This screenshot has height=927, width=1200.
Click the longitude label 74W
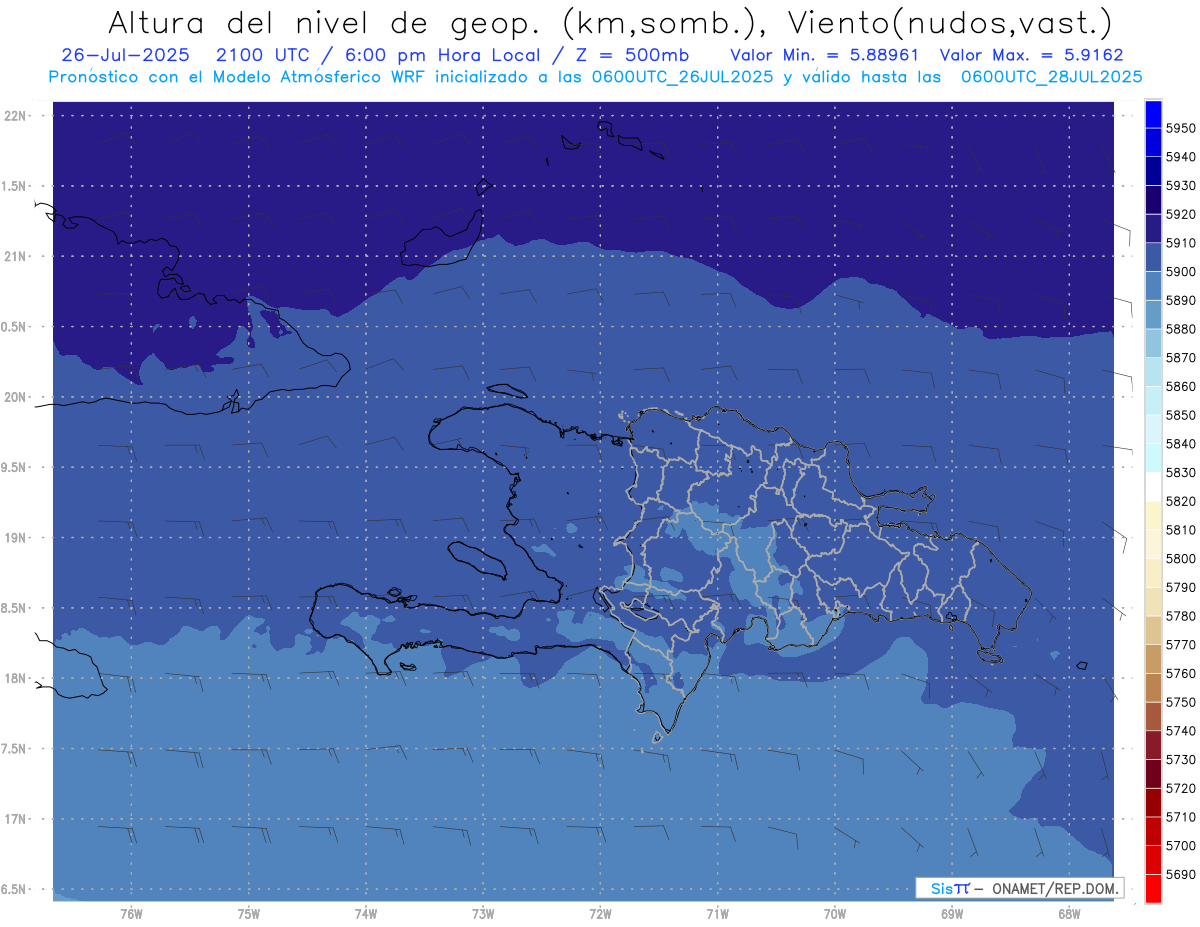[366, 913]
